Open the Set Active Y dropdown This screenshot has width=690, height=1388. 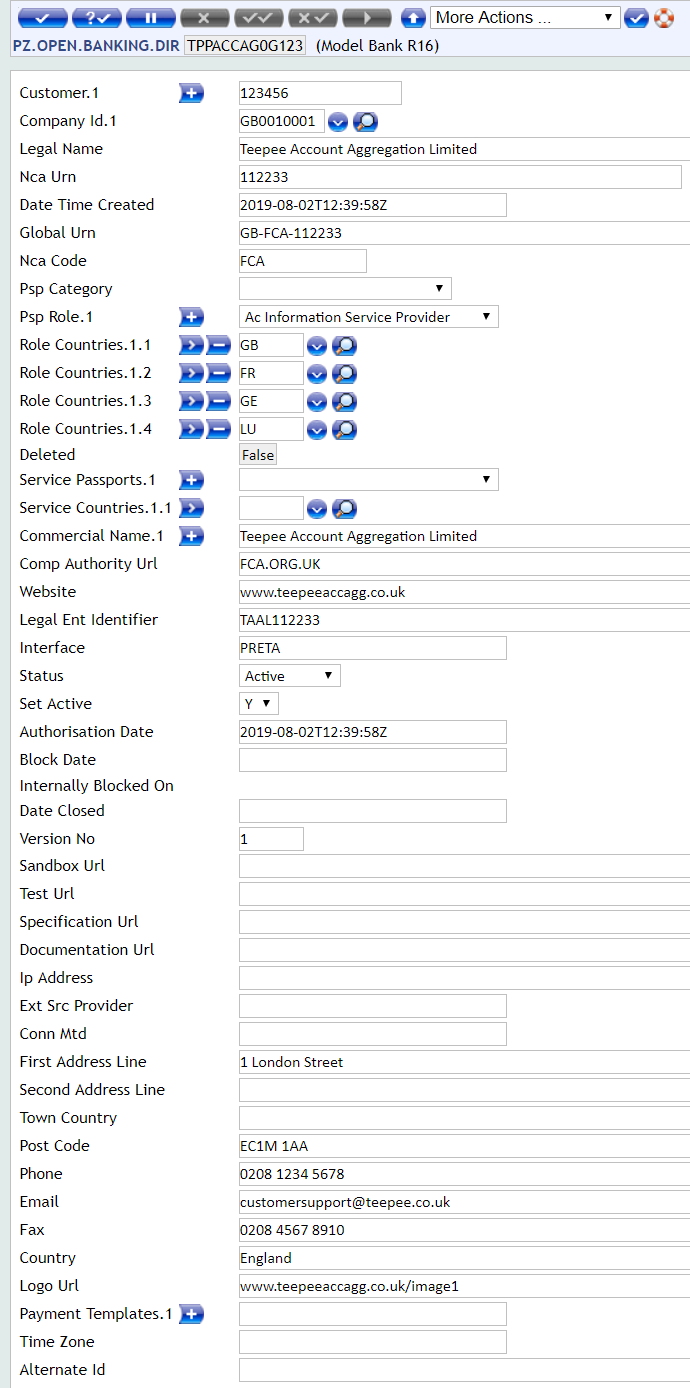(259, 704)
